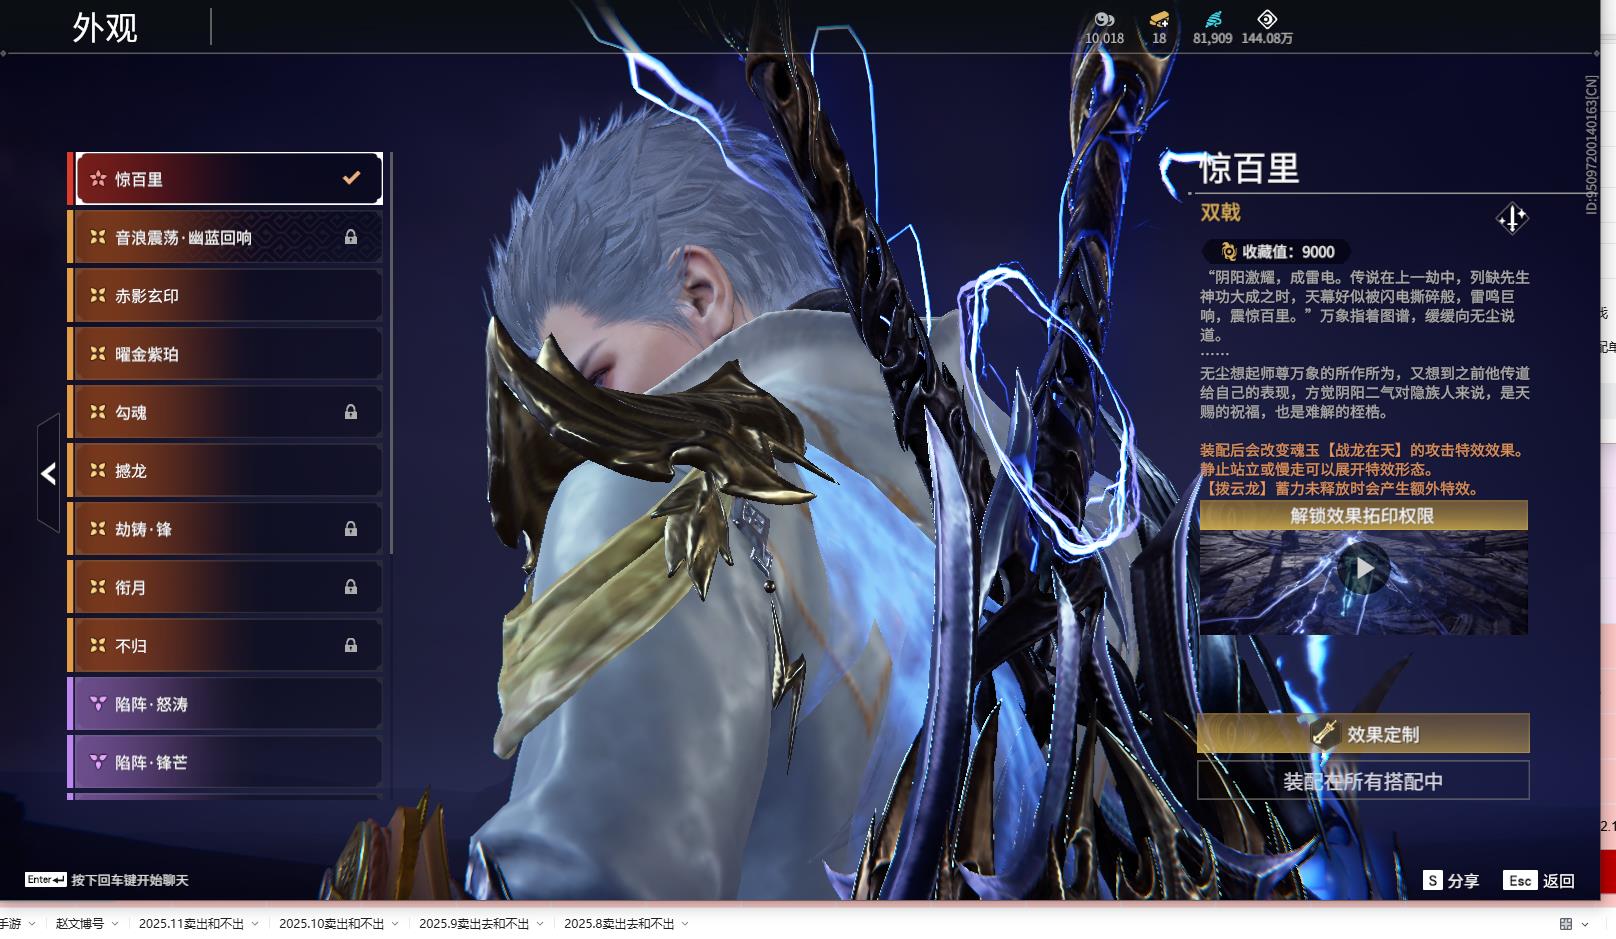Click the diamond eye currency icon
The height and width of the screenshot is (939, 1616).
pyautogui.click(x=1267, y=19)
